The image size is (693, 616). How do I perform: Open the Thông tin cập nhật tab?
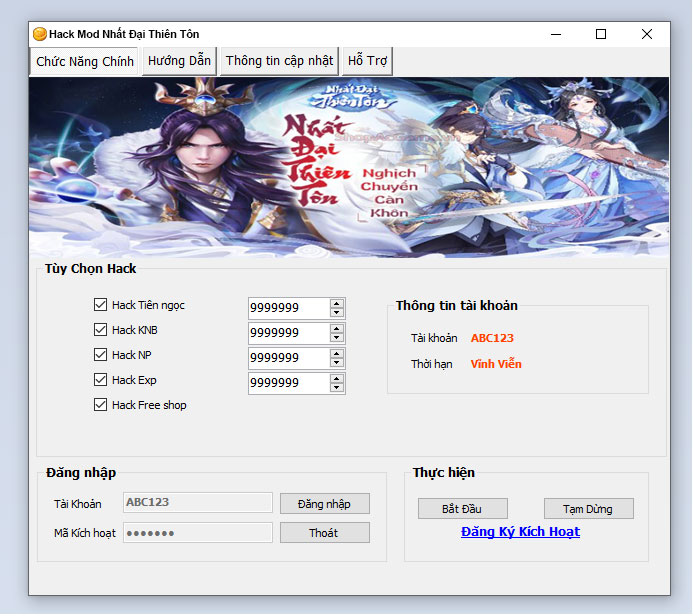coord(279,61)
